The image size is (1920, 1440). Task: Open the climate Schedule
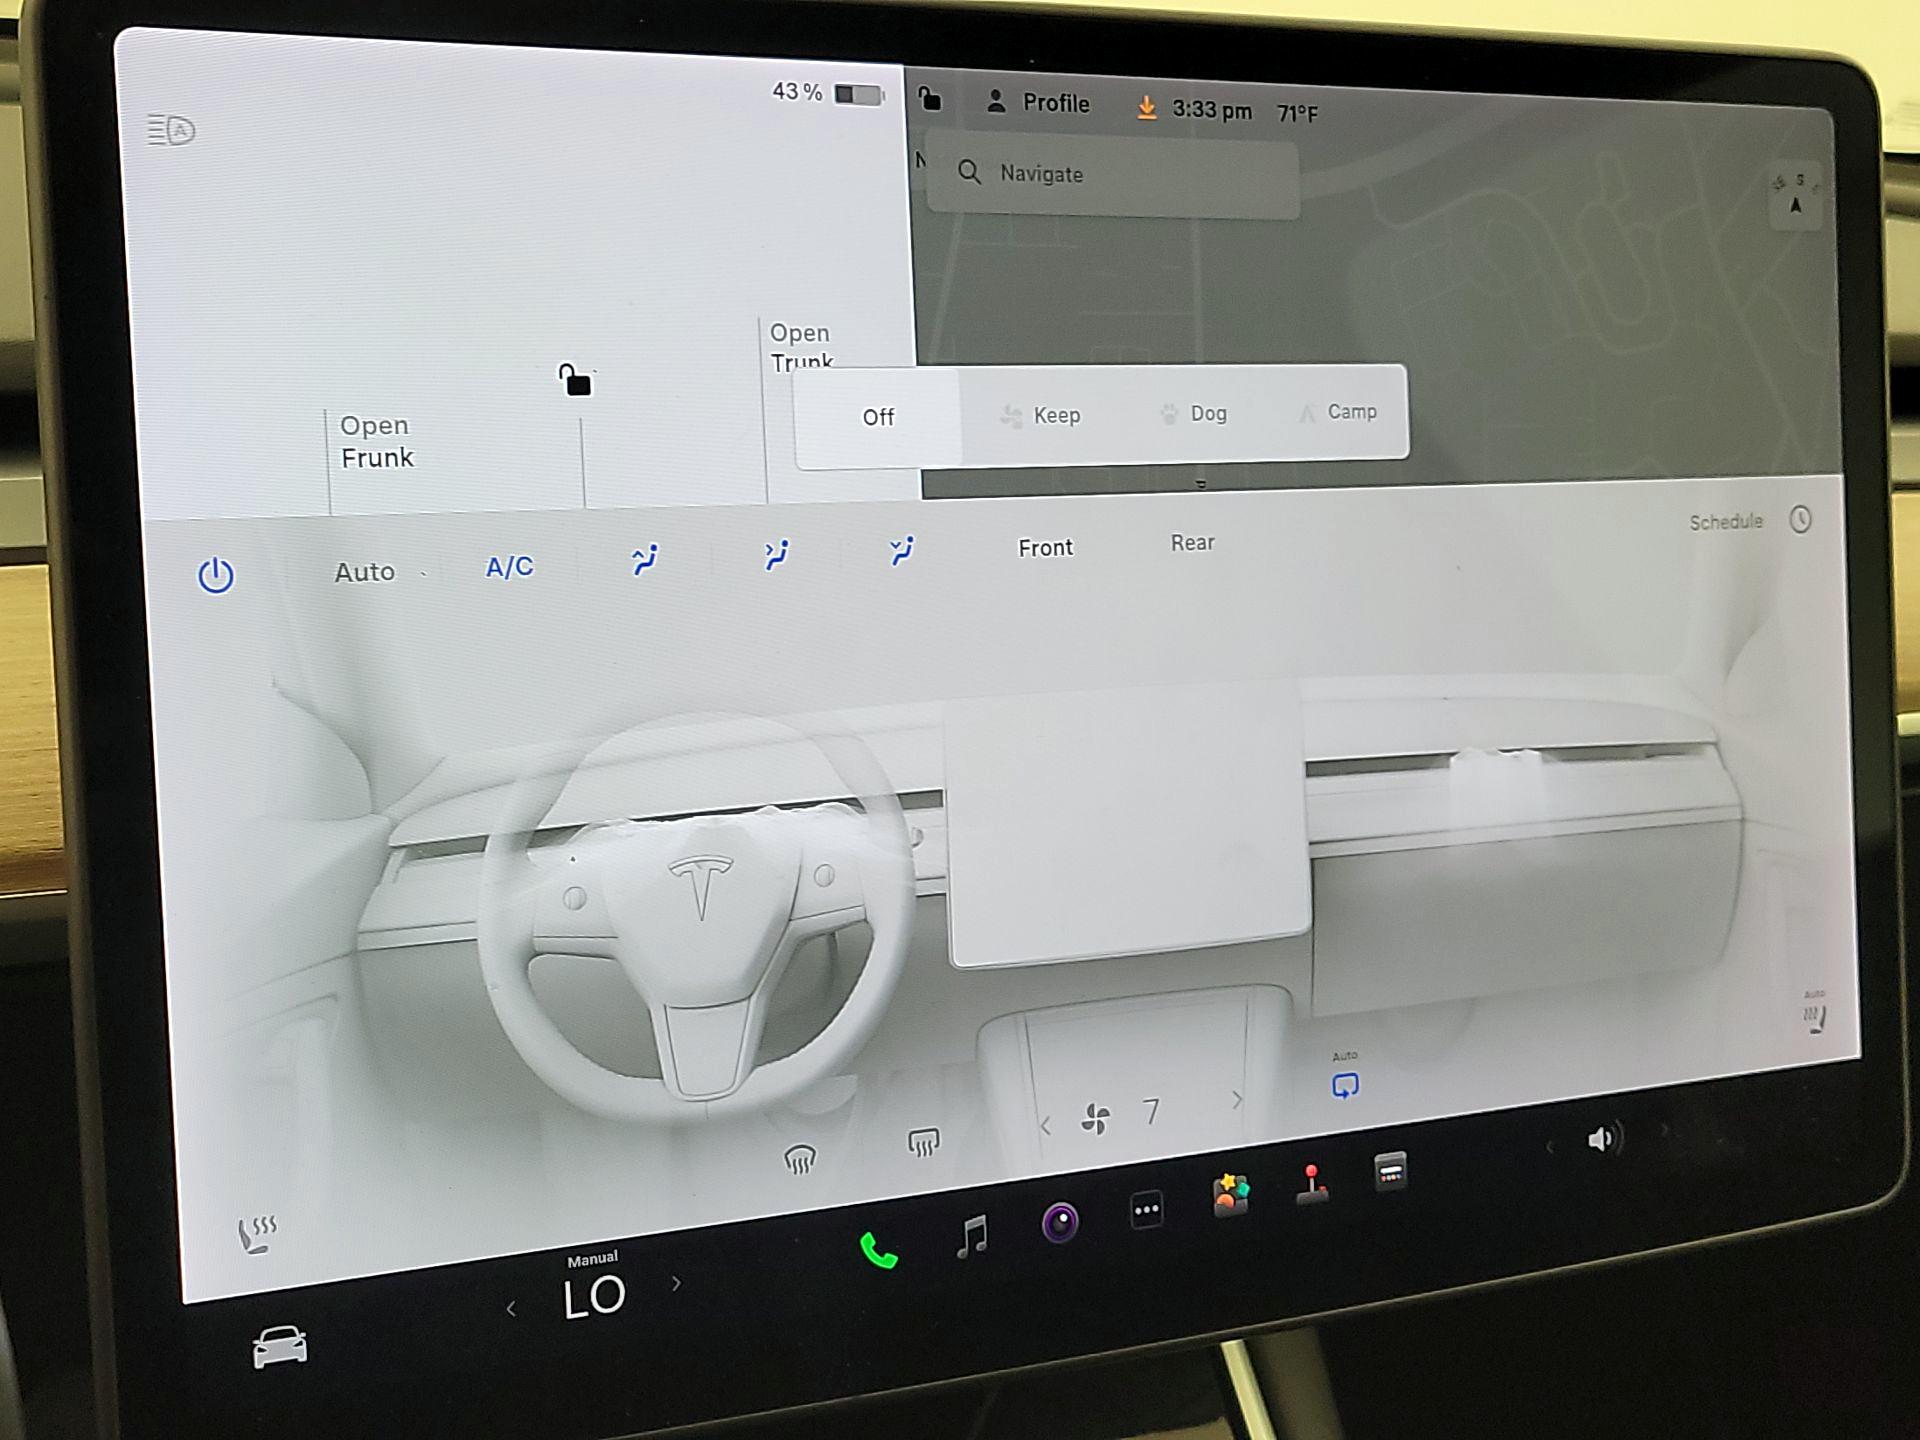coord(1726,521)
